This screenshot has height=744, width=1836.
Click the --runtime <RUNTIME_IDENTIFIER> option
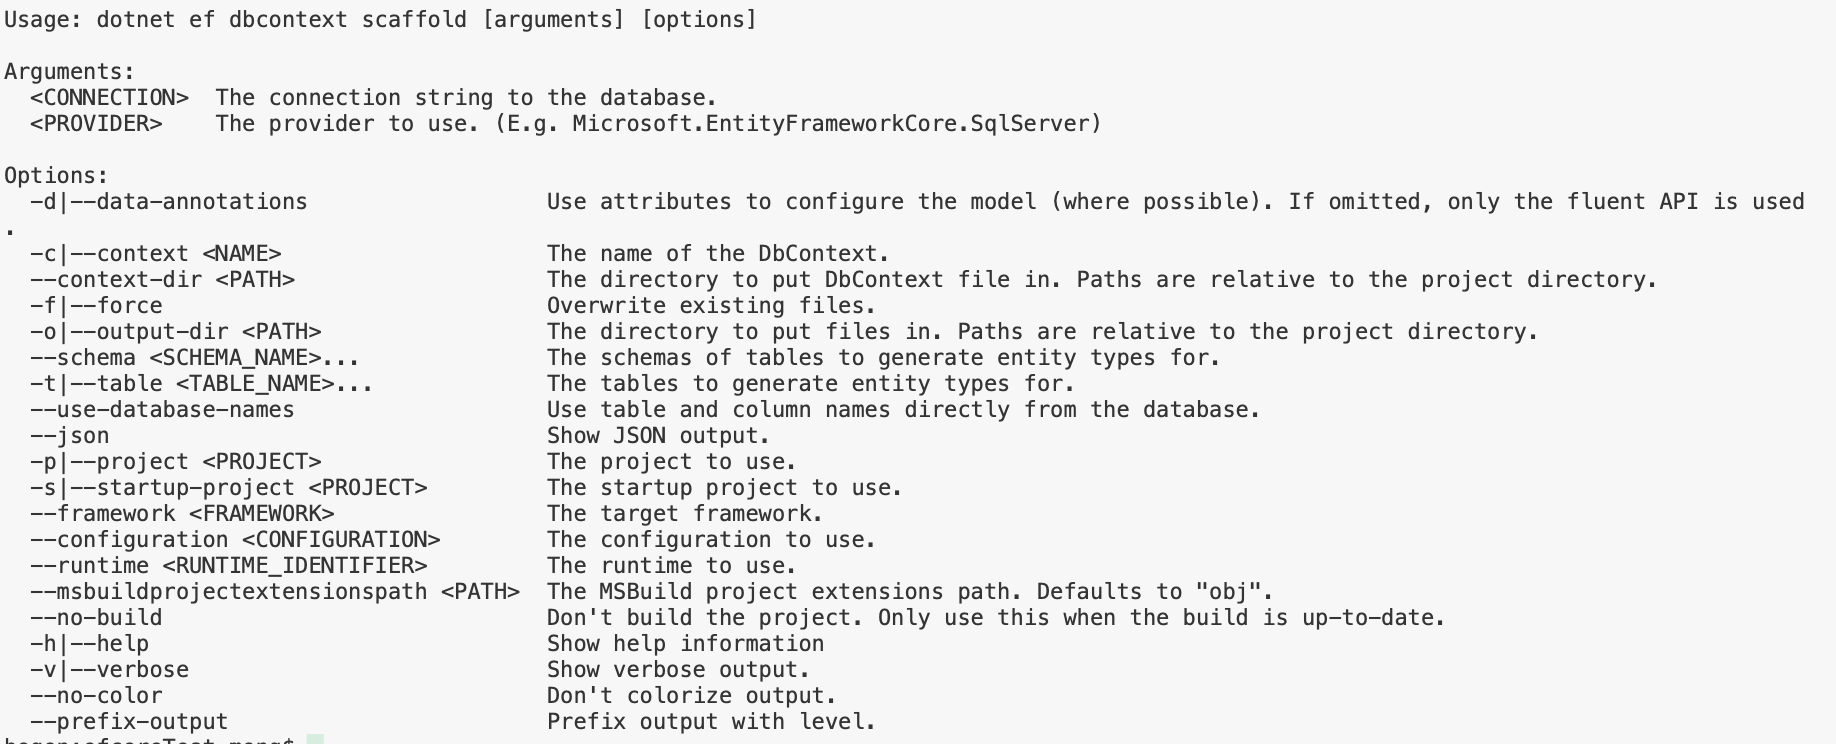tap(229, 566)
